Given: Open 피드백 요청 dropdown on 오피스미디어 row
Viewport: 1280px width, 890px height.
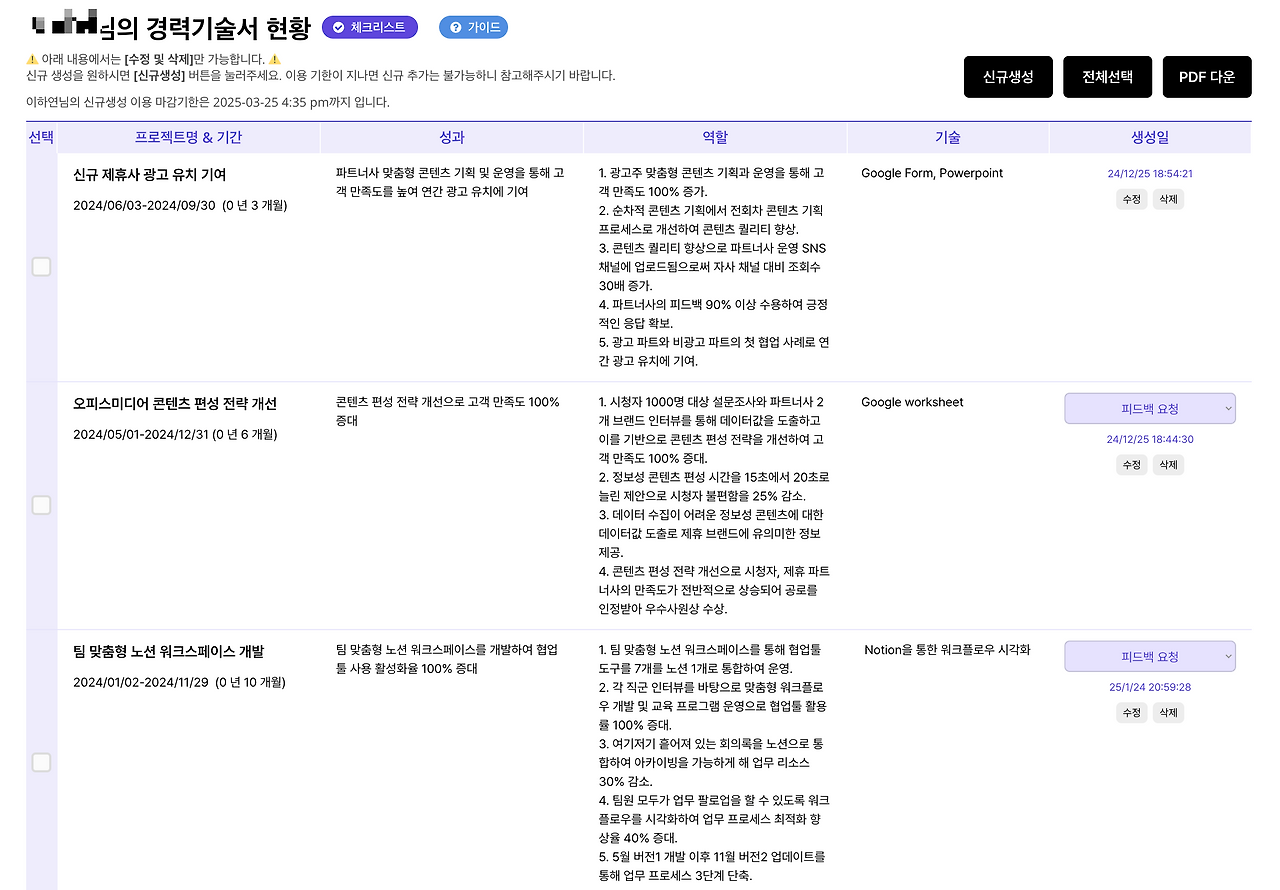Looking at the screenshot, I should click(x=1150, y=408).
